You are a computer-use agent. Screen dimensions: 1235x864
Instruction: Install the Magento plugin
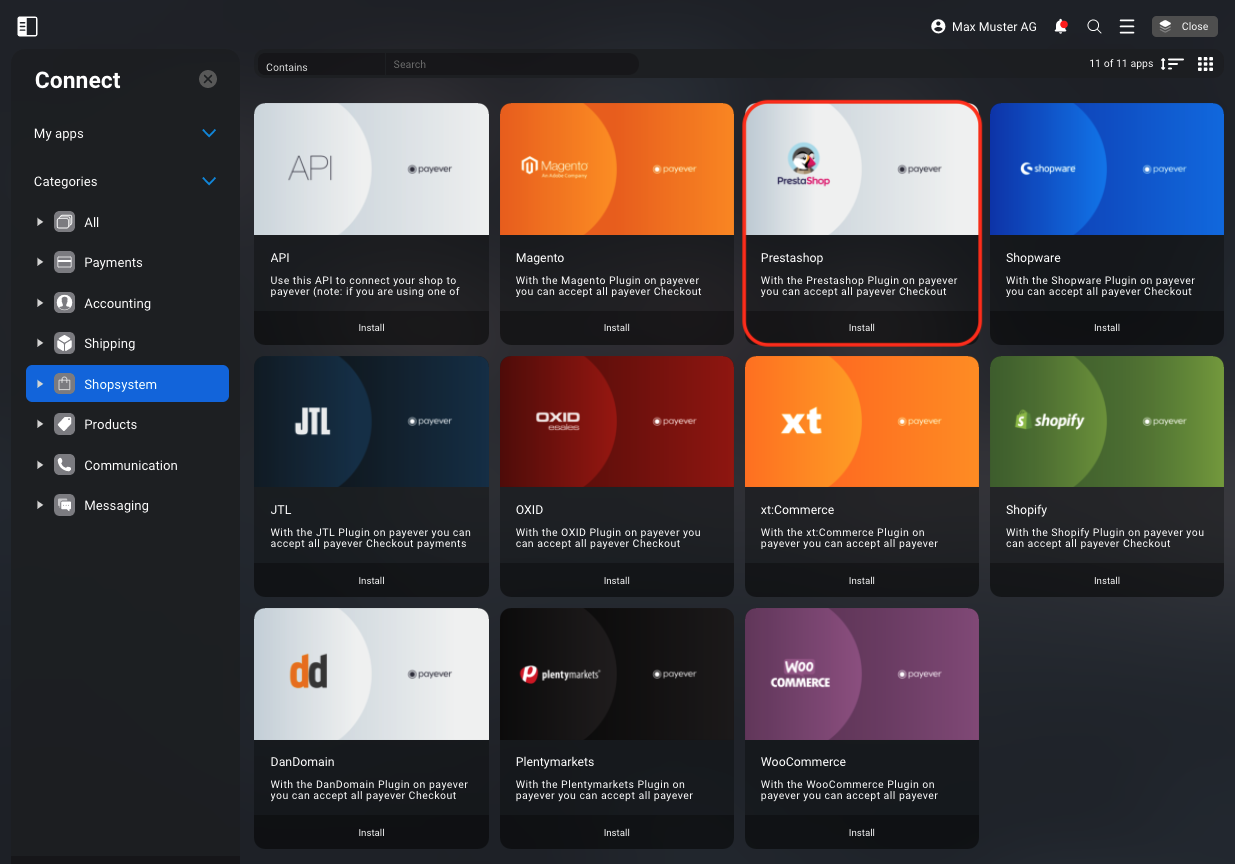(616, 328)
